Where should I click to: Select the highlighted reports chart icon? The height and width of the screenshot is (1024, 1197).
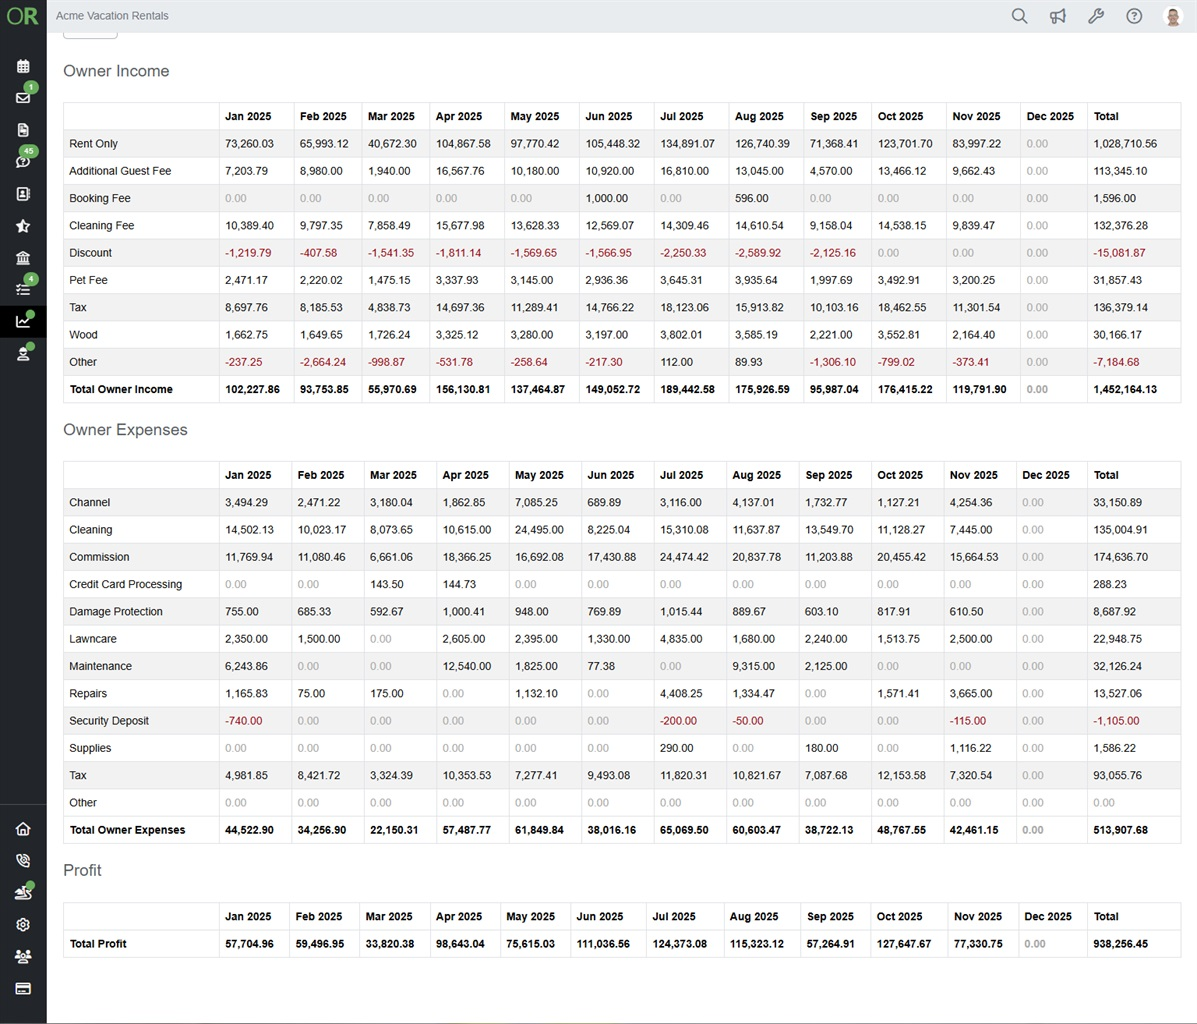click(x=23, y=322)
